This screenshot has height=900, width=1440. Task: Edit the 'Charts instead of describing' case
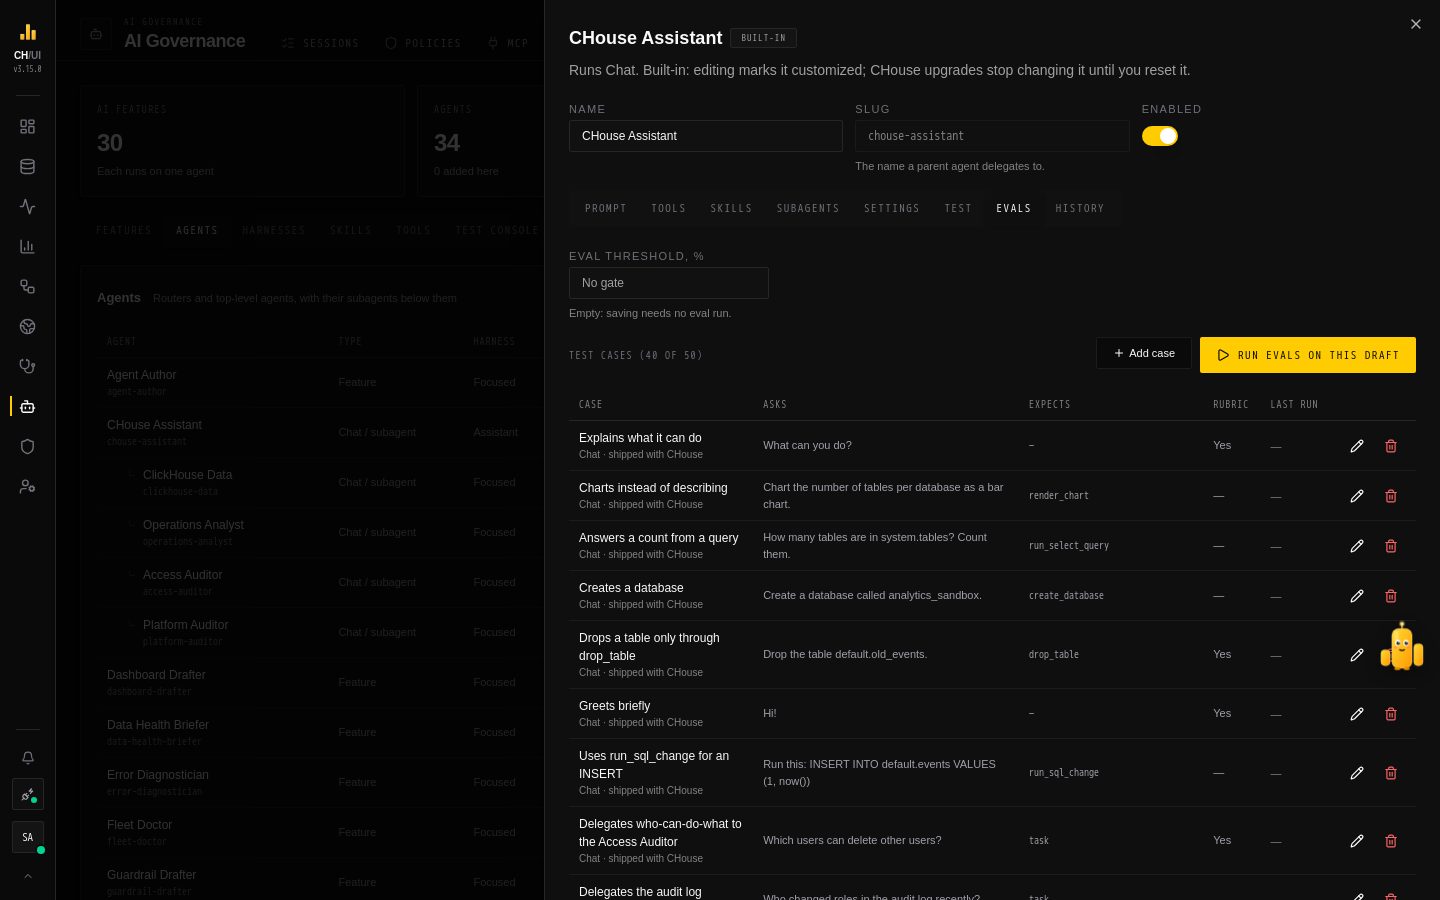click(1357, 496)
